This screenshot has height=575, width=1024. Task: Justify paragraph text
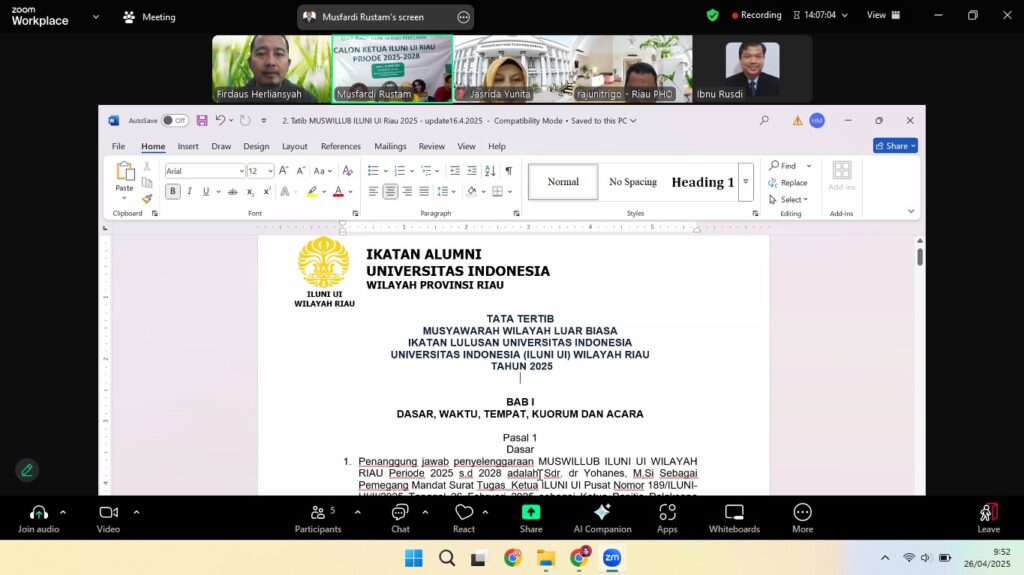click(424, 191)
